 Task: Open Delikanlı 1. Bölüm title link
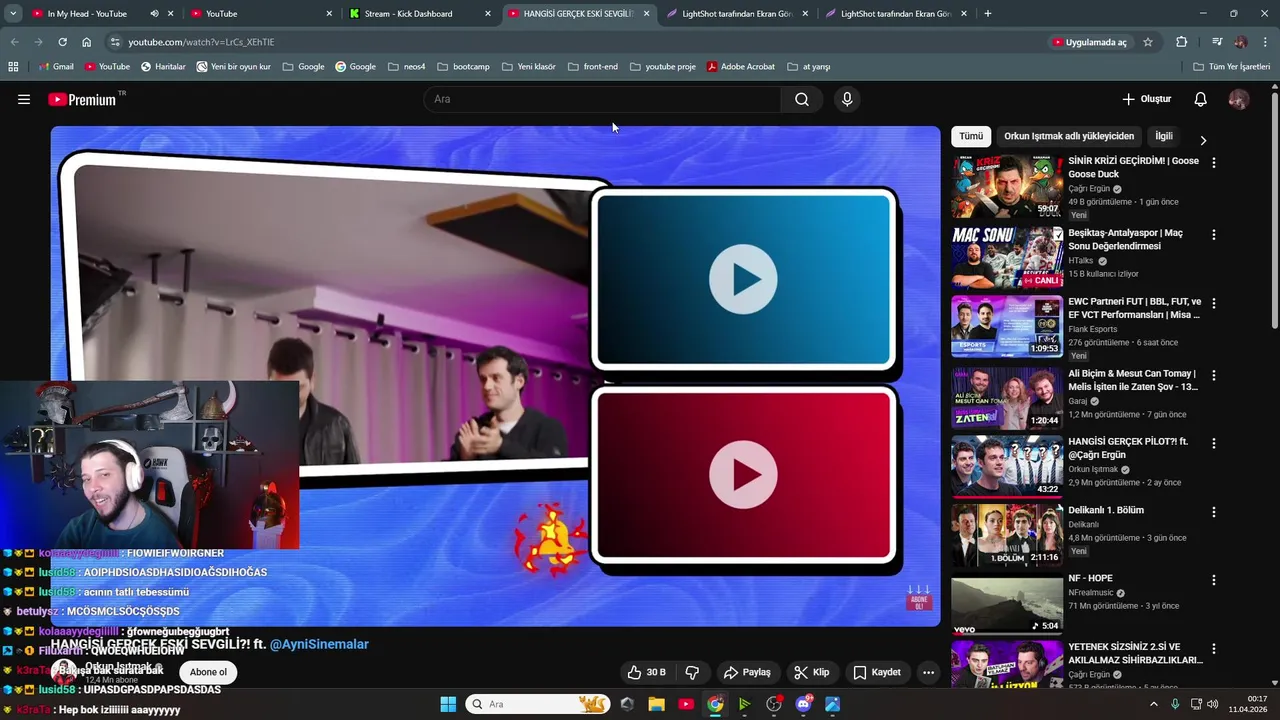(x=1106, y=510)
